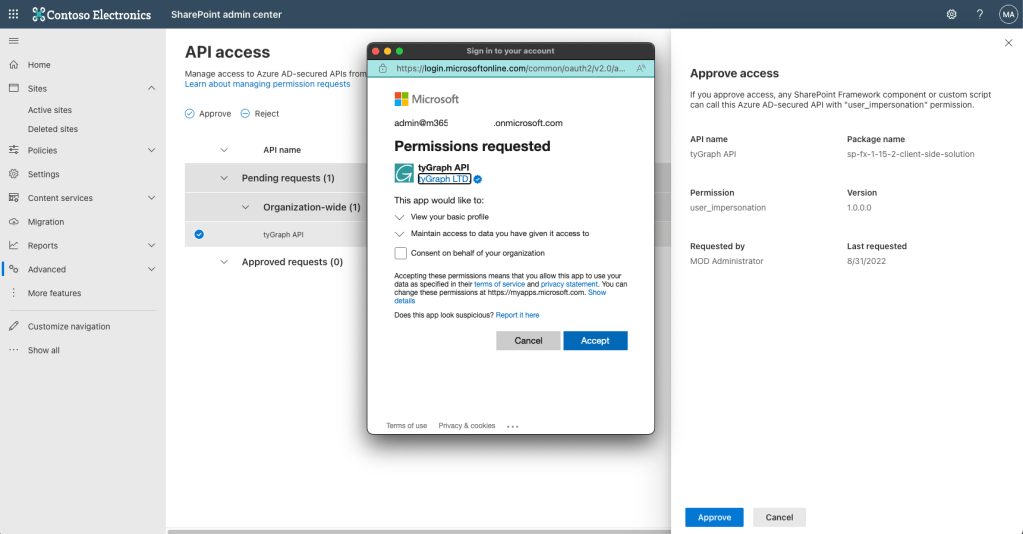Expand the Reports navigation group
This screenshot has height=534, width=1023.
click(151, 245)
